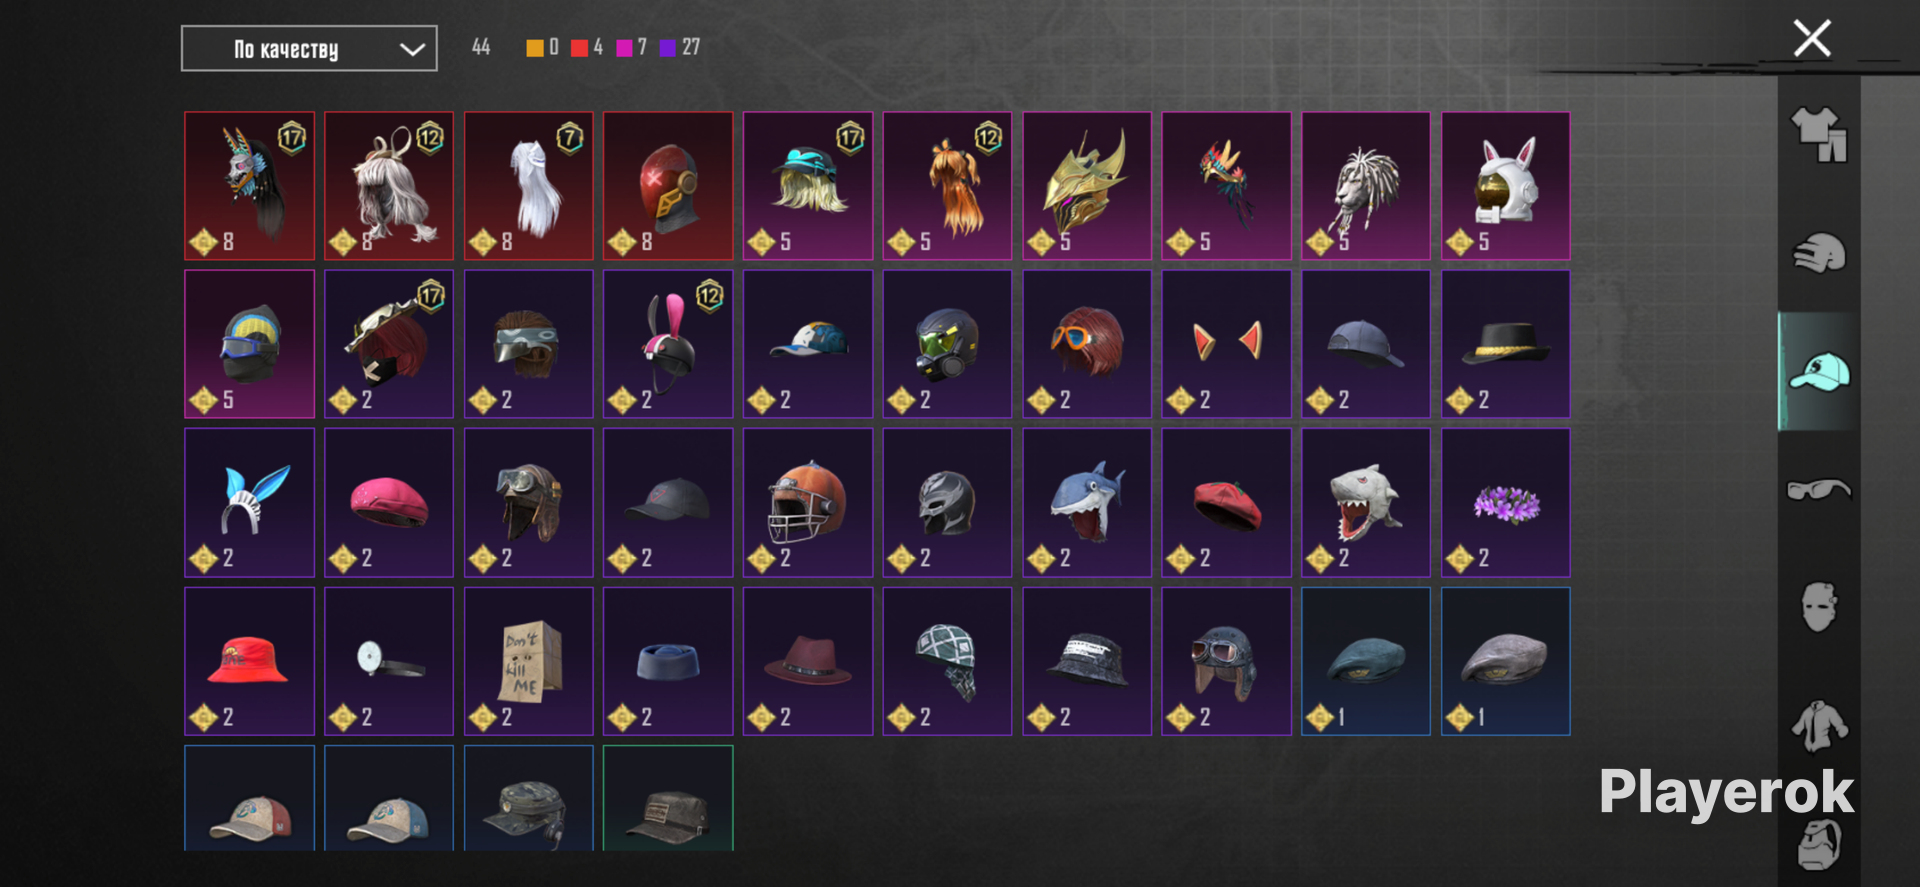Choose the orange cricket helmet item
Viewport: 1920px width, 887px height.
807,503
